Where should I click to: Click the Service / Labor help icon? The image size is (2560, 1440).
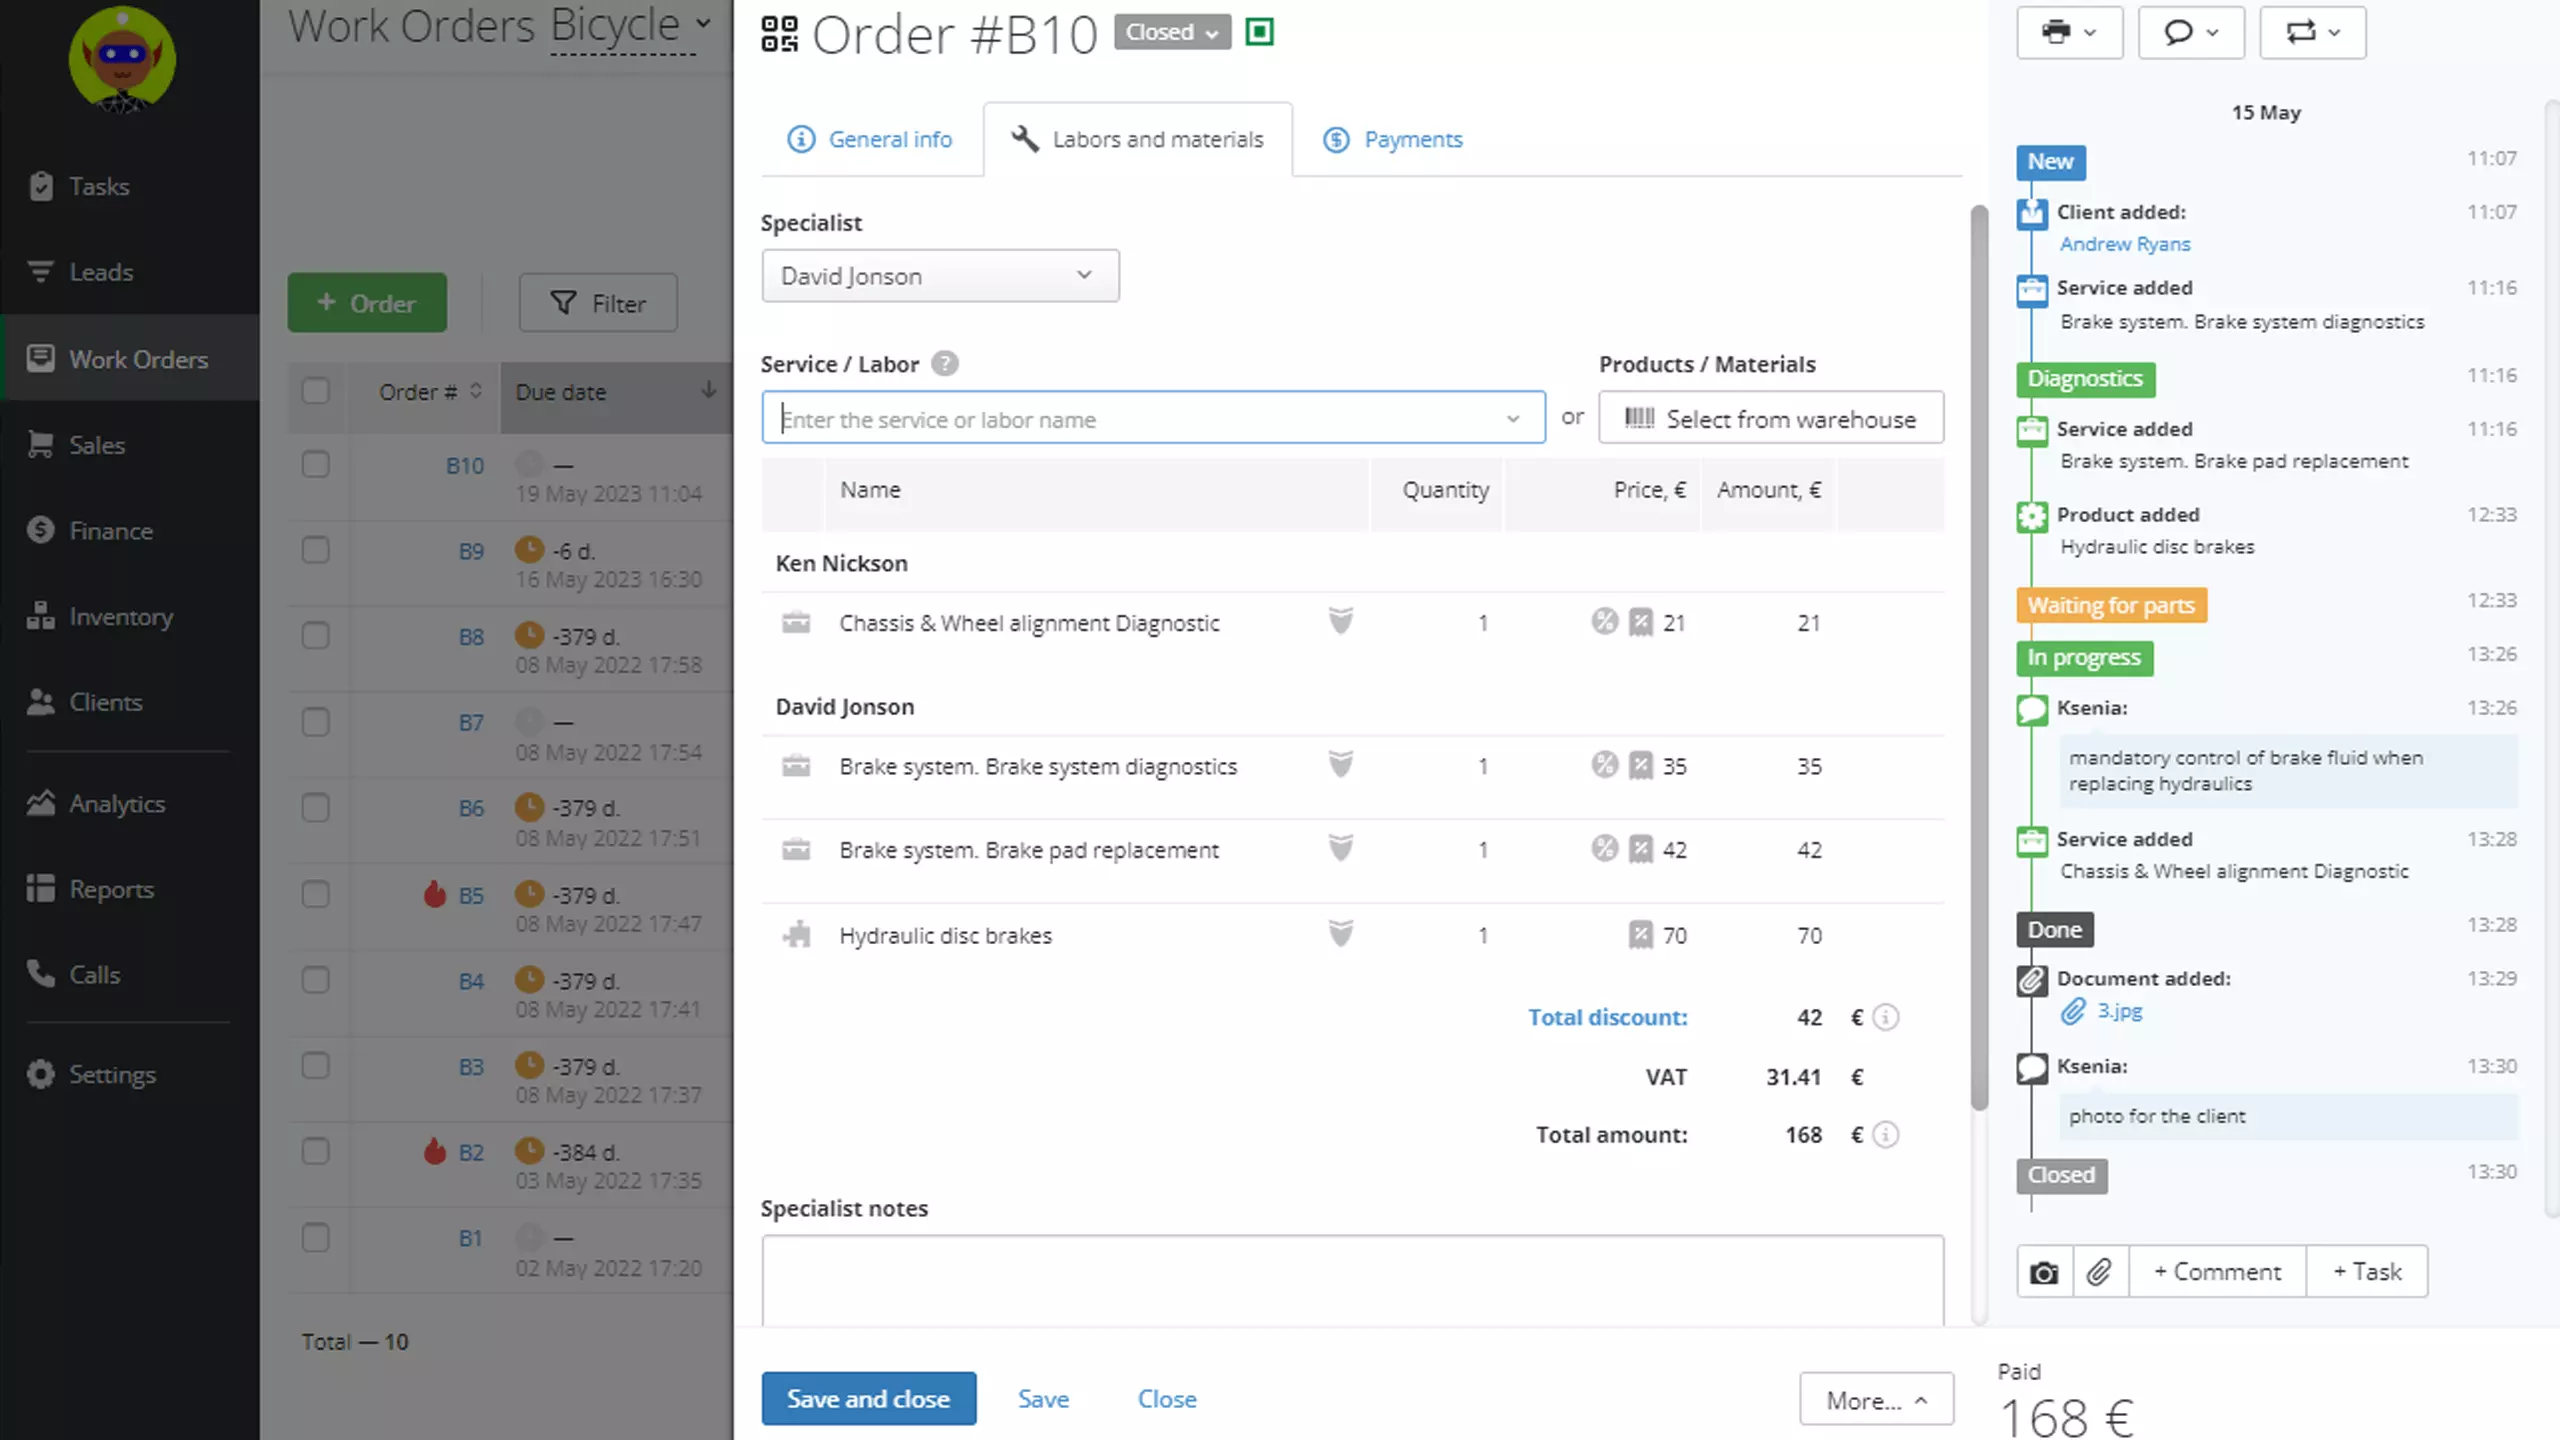944,363
